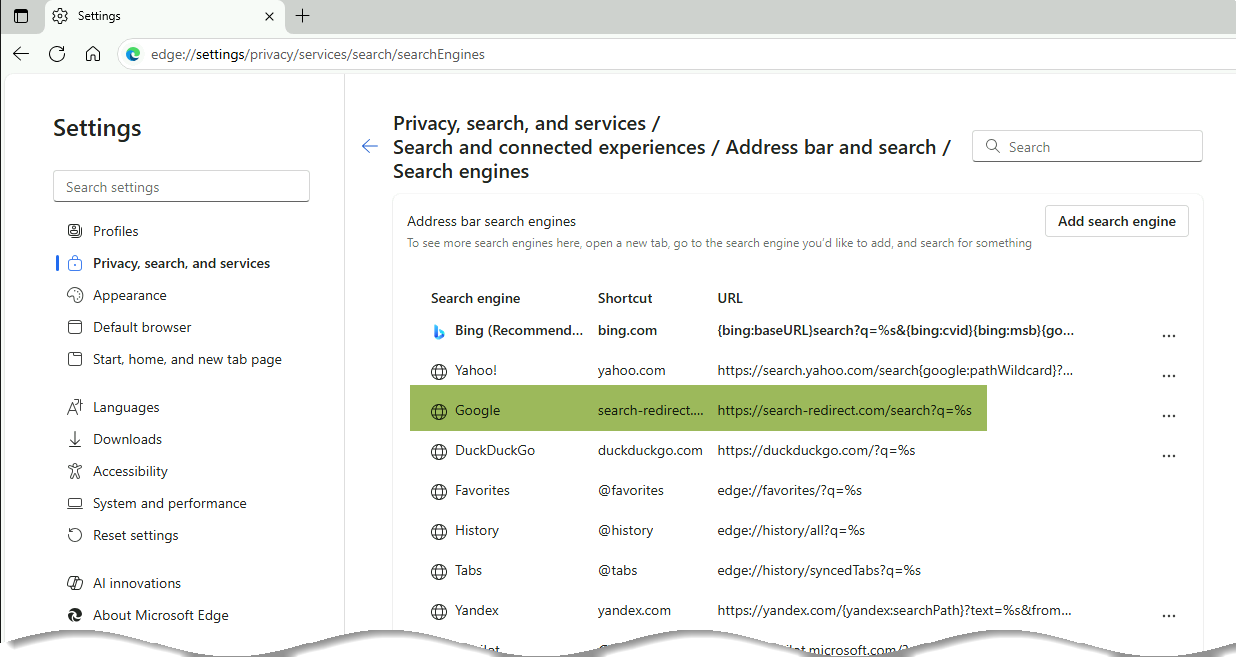The width and height of the screenshot is (1236, 657).
Task: Click the Default browser sidebar icon
Action: tap(74, 327)
